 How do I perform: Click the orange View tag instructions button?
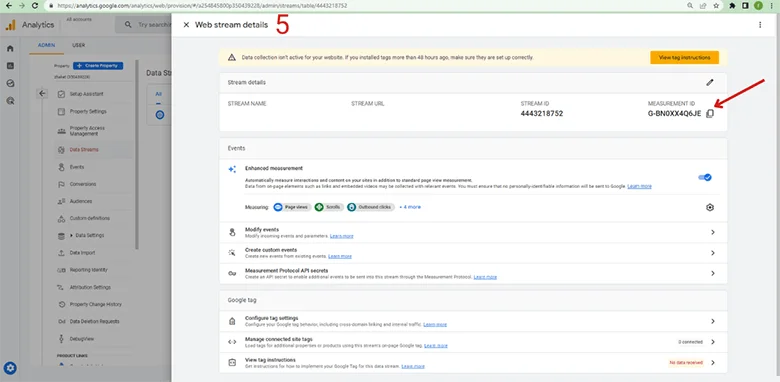point(684,58)
